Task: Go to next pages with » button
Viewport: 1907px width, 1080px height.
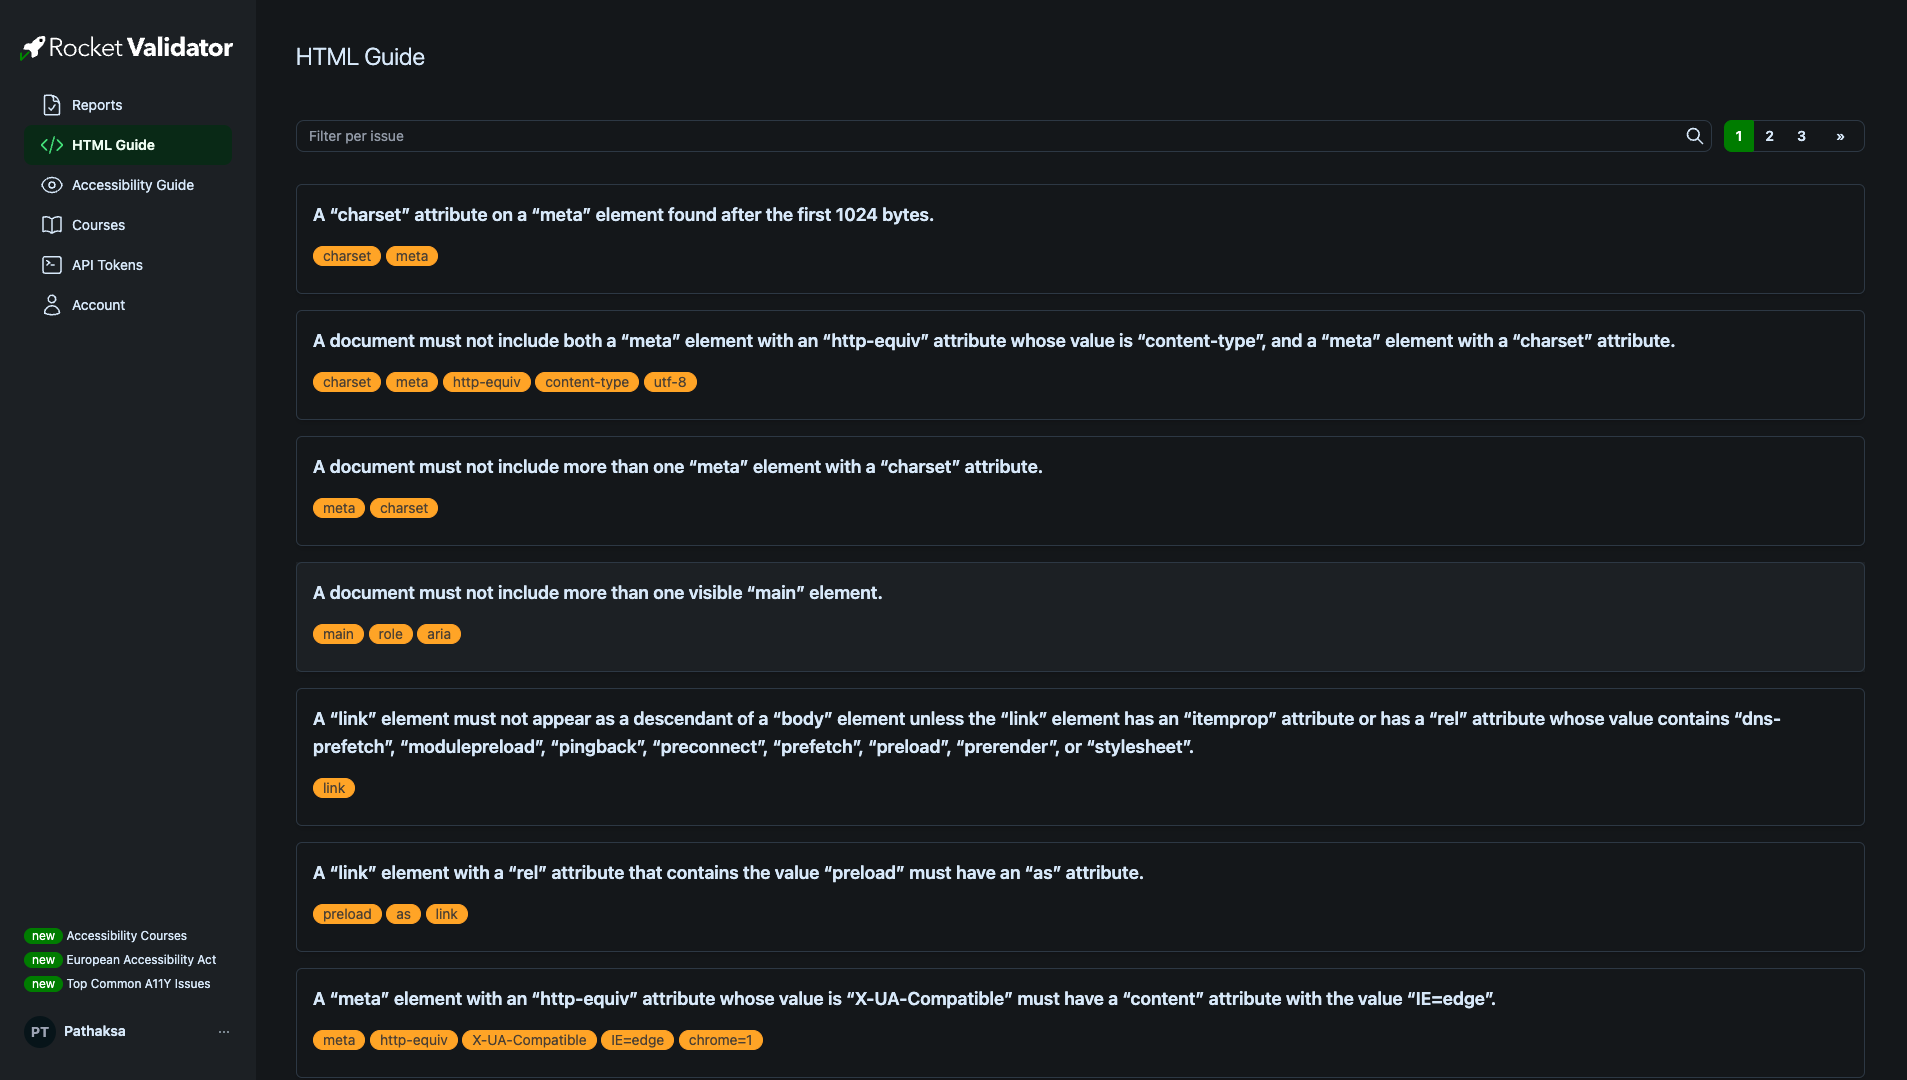Action: point(1840,136)
